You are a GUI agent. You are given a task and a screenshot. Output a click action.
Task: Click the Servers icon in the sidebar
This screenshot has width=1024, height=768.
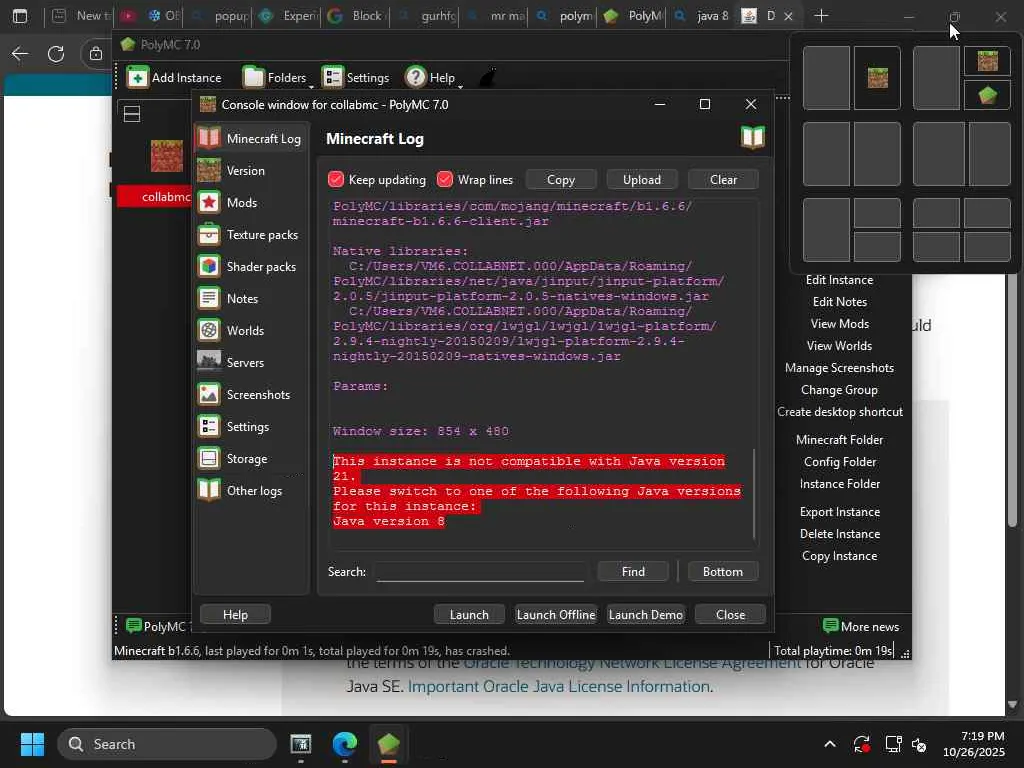click(209, 362)
